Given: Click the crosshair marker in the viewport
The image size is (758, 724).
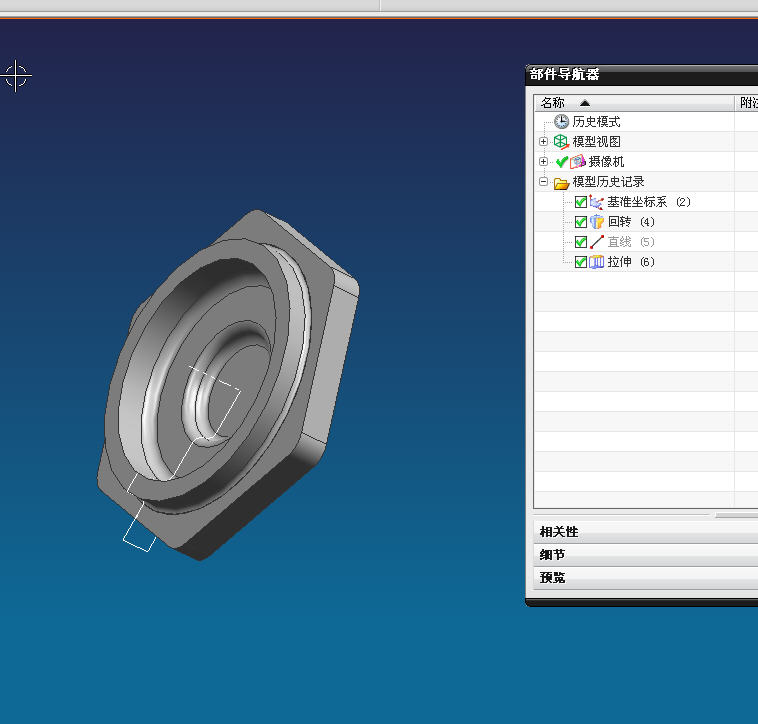Looking at the screenshot, I should click(x=16, y=76).
